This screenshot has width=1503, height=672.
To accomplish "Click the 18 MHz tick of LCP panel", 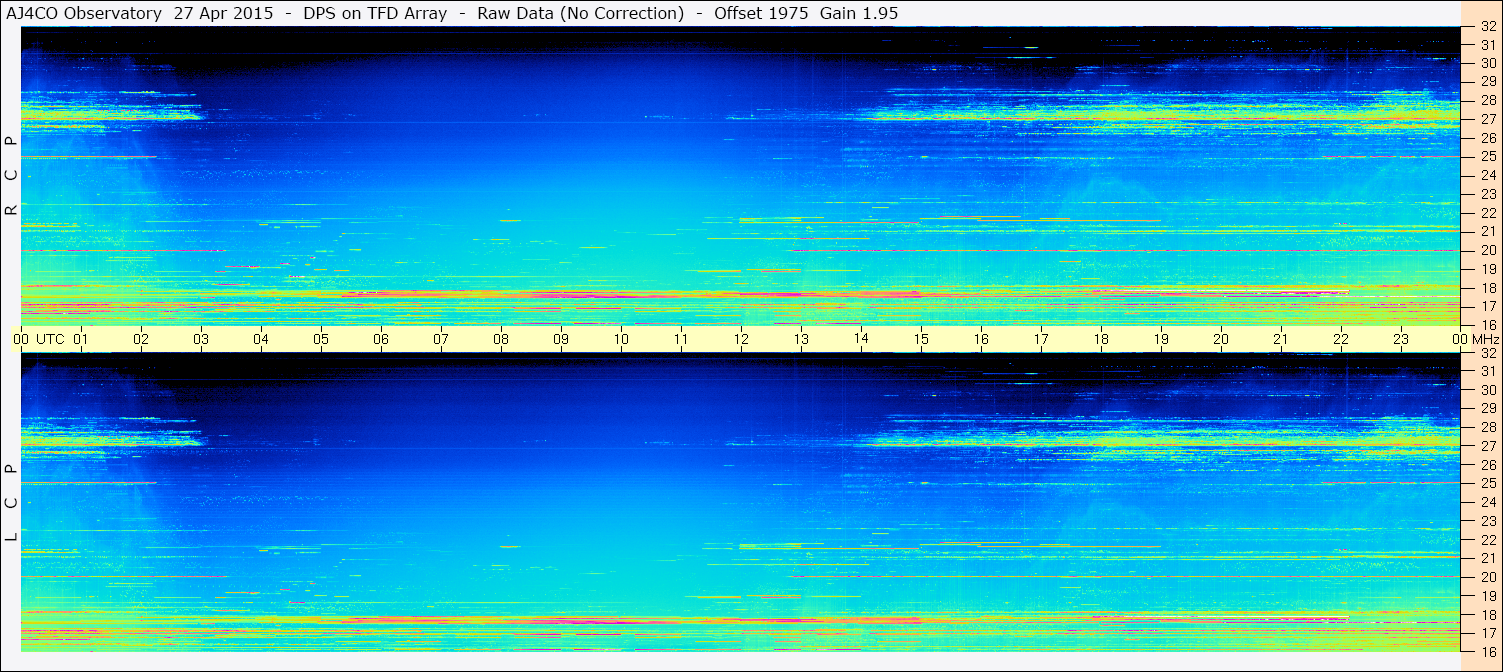I will click(x=1487, y=615).
